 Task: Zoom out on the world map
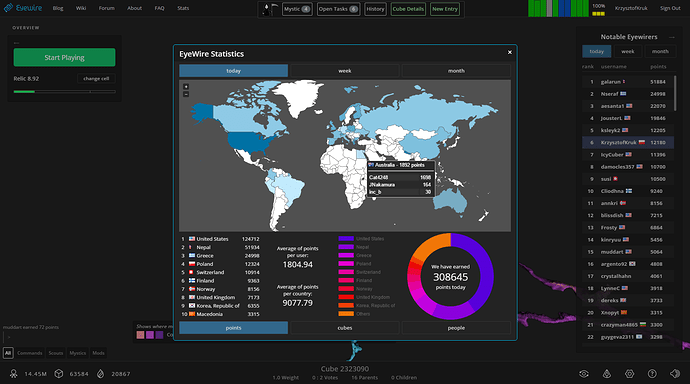pyautogui.click(x=186, y=94)
